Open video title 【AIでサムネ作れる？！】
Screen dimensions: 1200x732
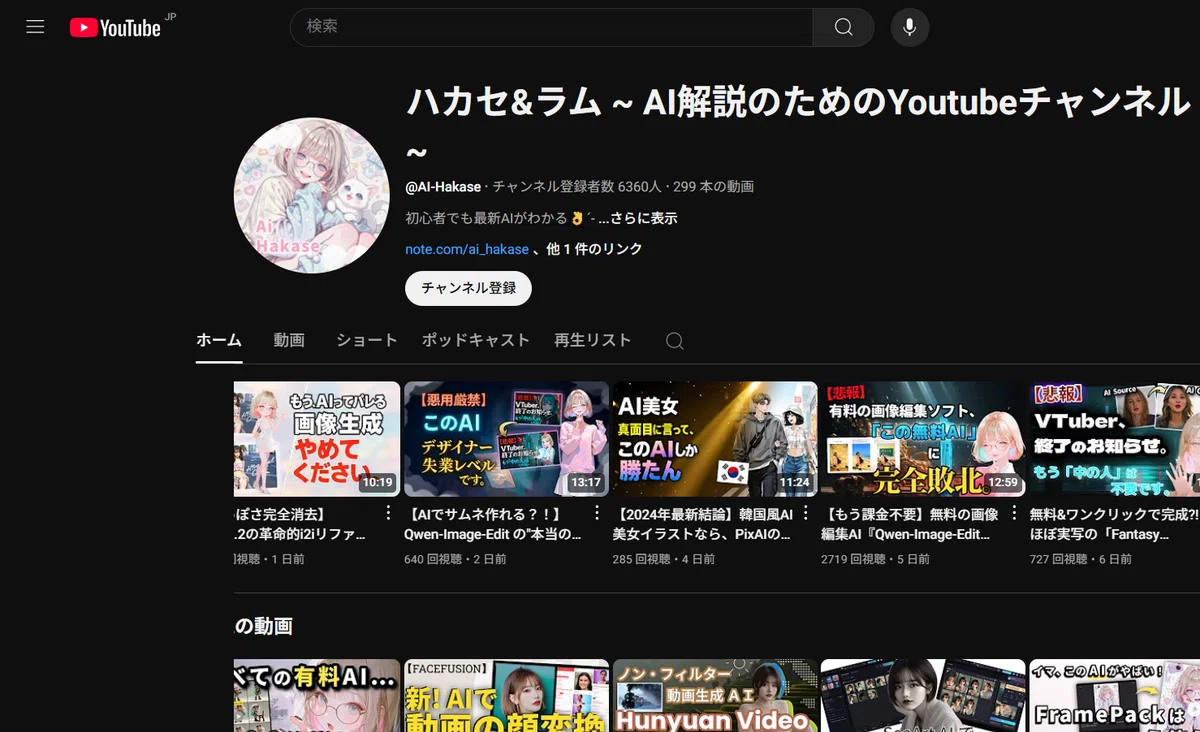(x=493, y=524)
